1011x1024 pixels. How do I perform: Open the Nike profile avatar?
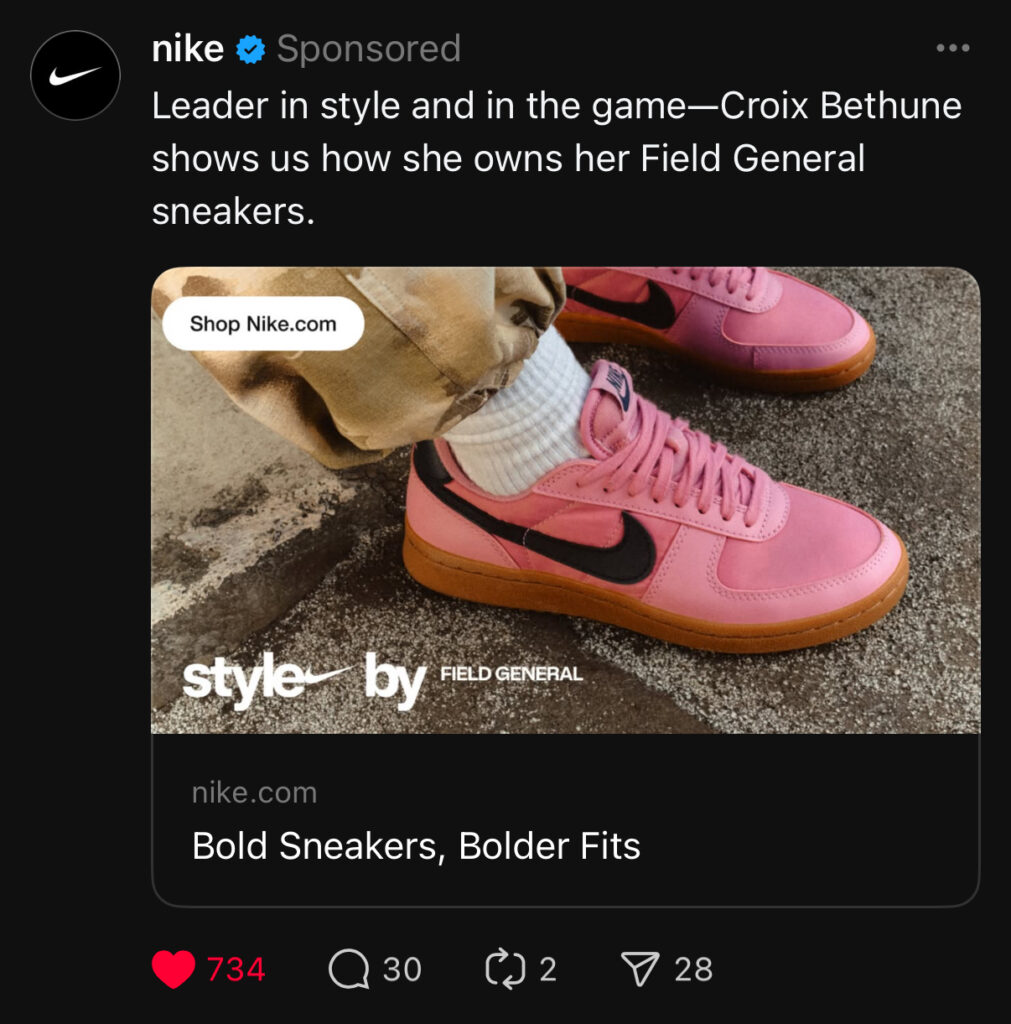tap(76, 76)
